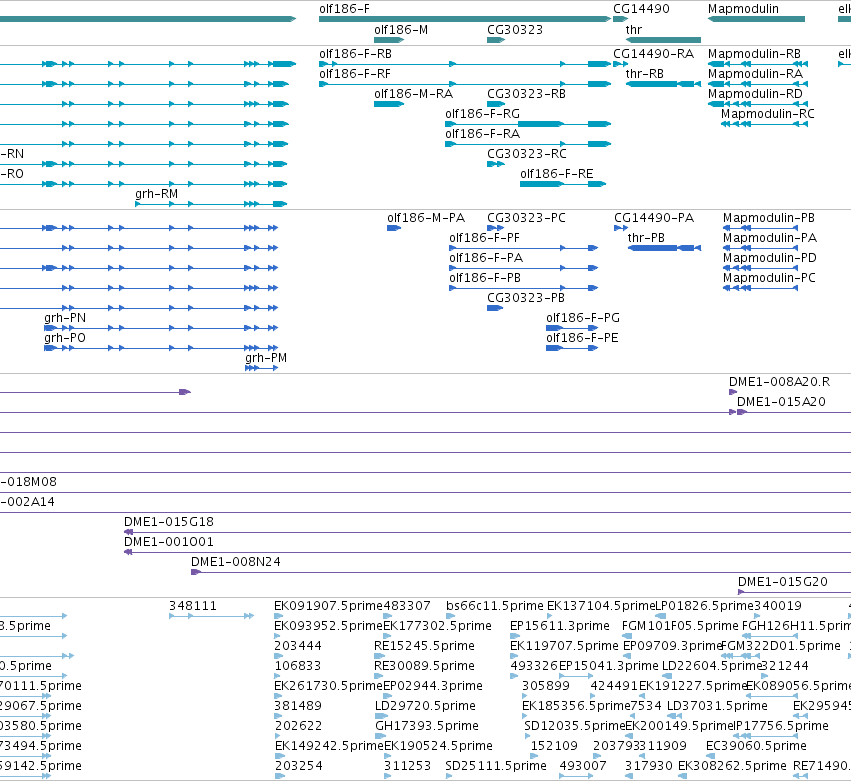The image size is (851, 781).
Task: Select transcript thr-RB
Action: tap(663, 84)
